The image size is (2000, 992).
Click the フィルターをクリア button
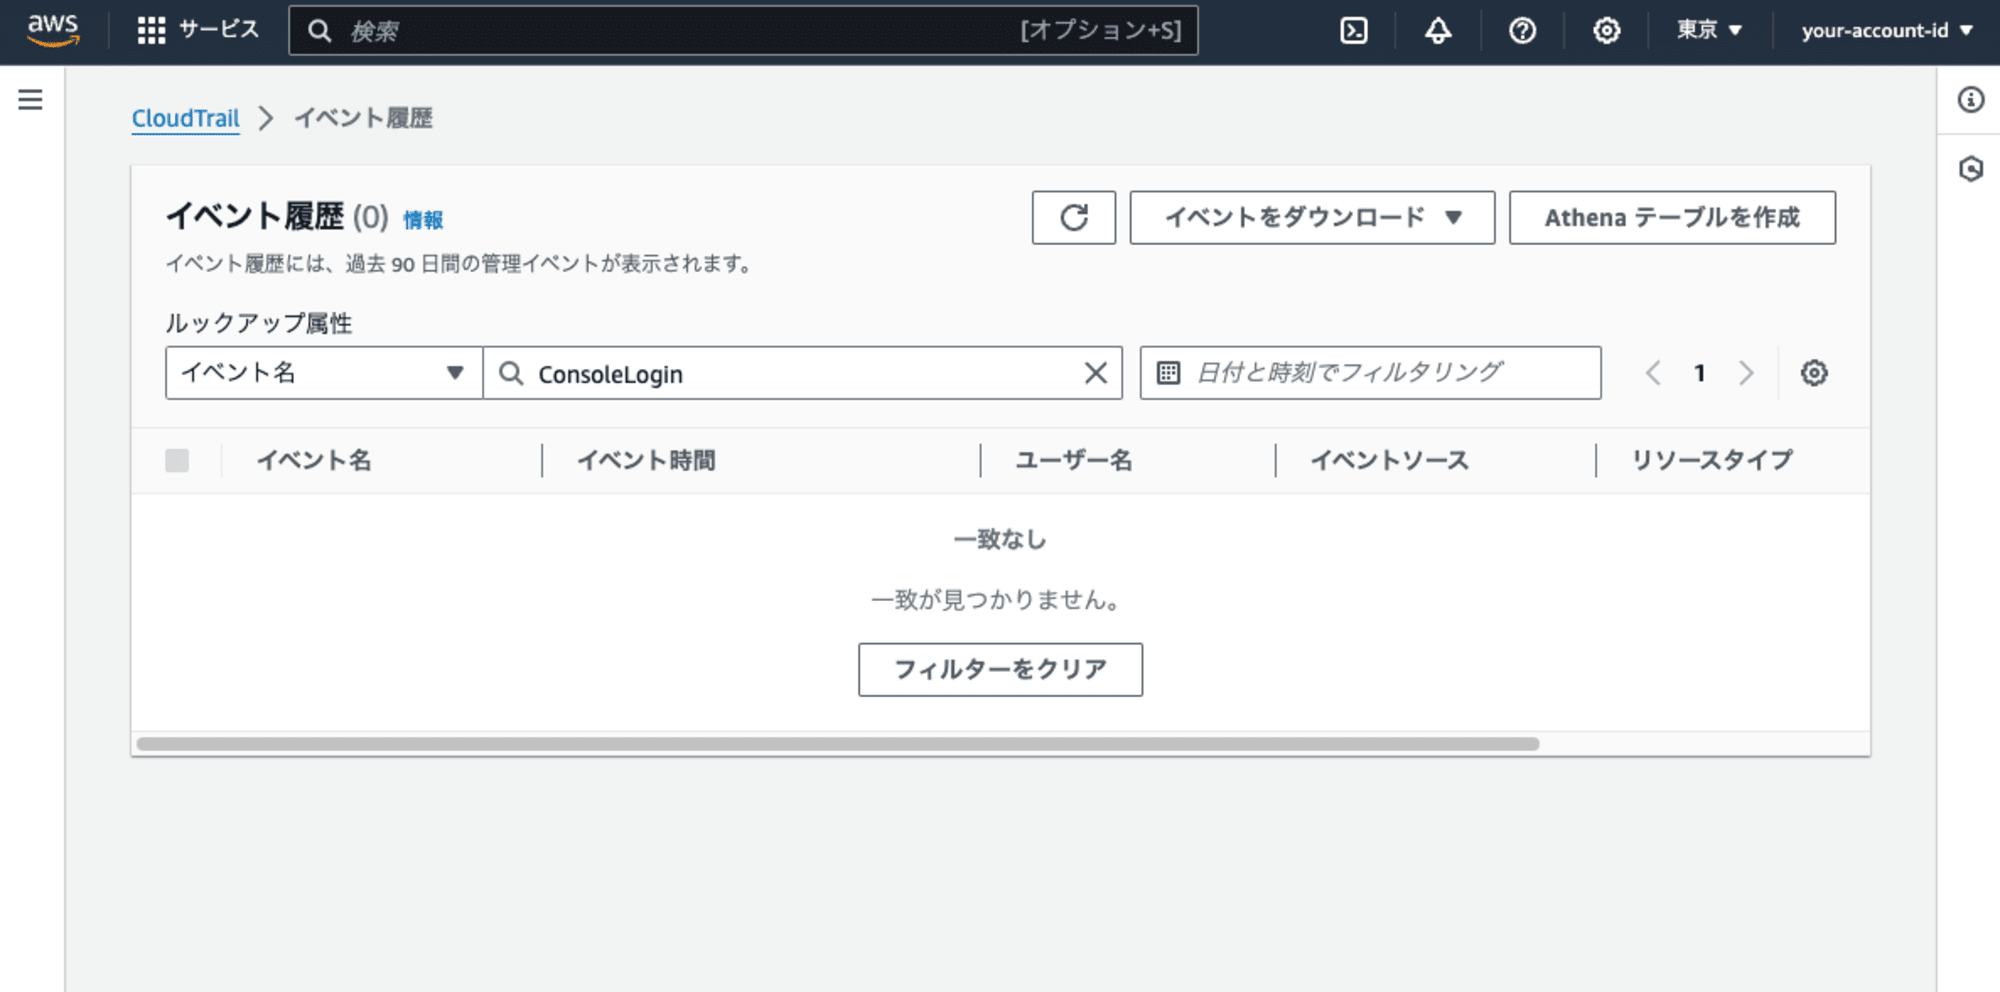click(x=1000, y=669)
